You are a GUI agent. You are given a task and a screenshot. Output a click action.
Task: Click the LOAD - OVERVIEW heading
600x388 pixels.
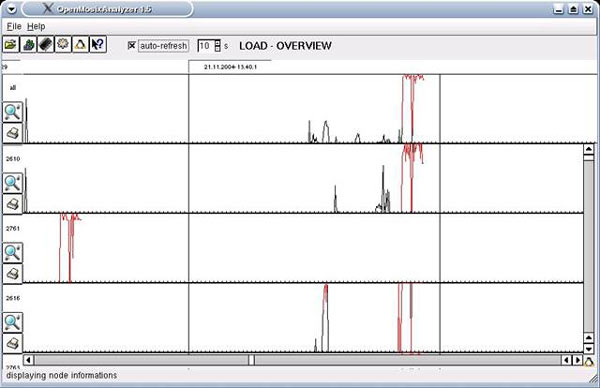point(285,46)
